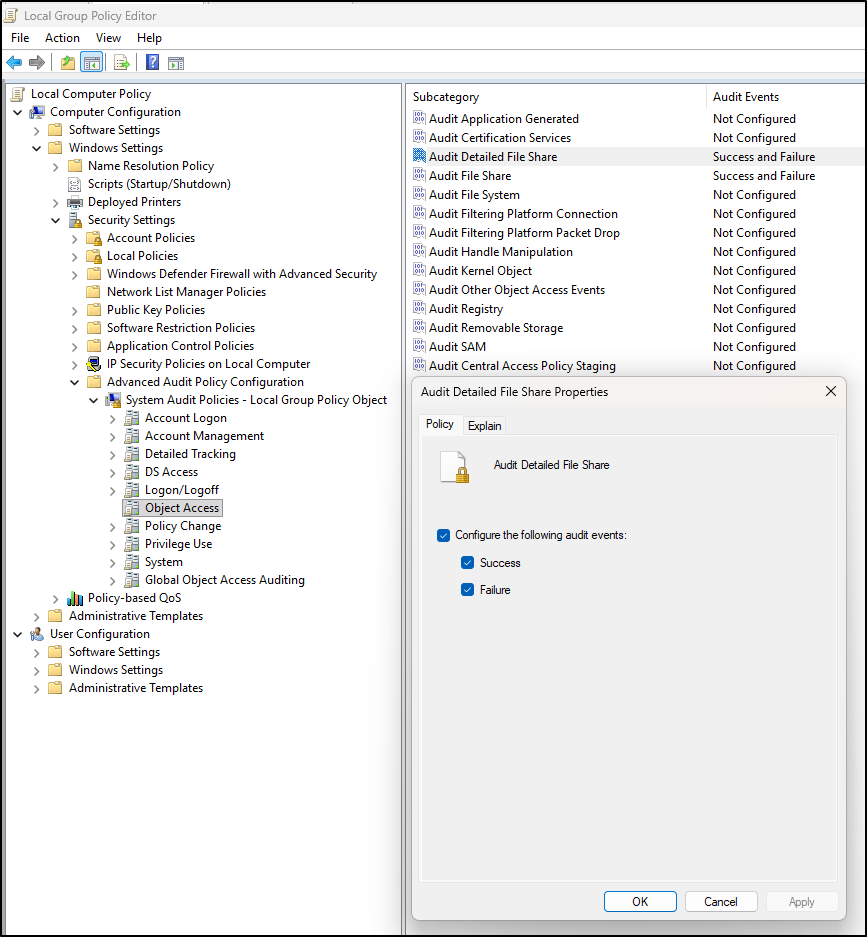
Task: Click the Audit Removable Storage policy icon
Action: [419, 327]
